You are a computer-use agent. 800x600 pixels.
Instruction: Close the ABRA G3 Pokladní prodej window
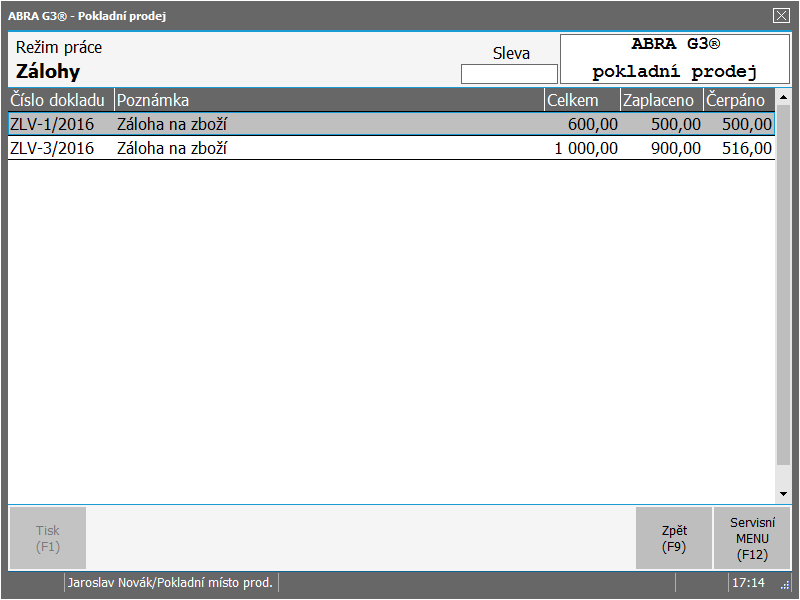pos(781,15)
